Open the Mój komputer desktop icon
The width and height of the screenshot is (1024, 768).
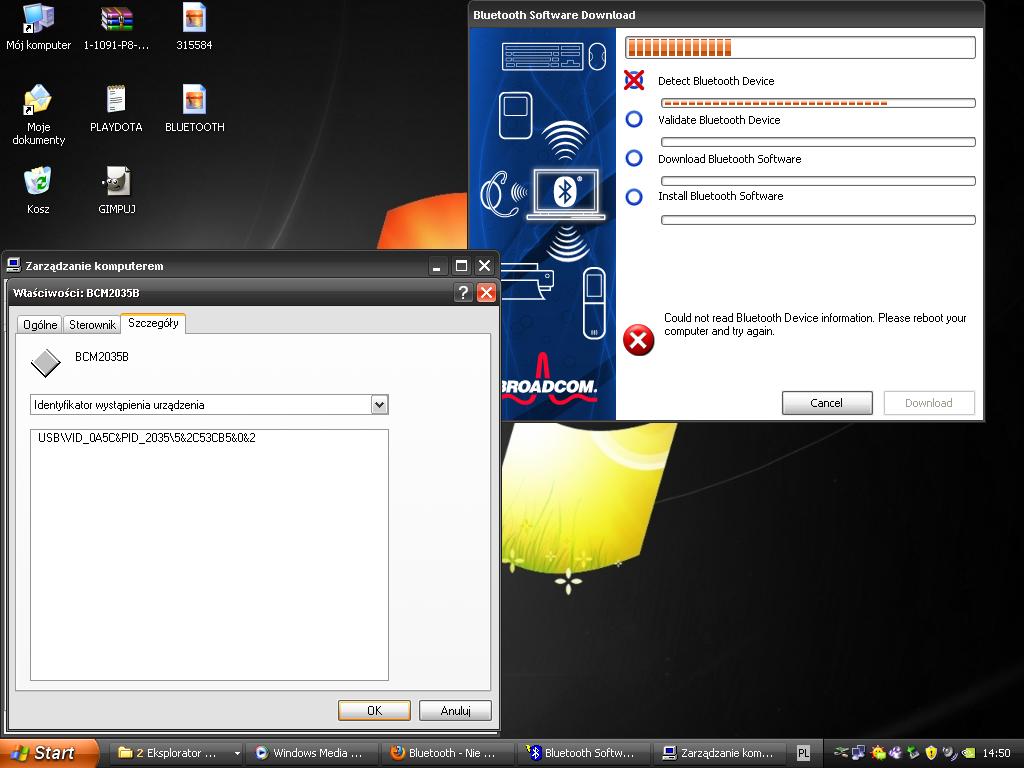[x=38, y=26]
